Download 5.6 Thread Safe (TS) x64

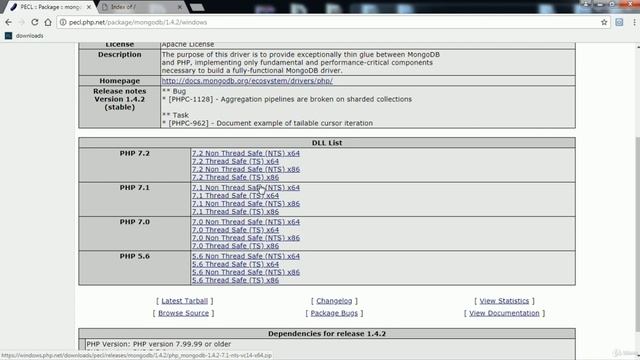[236, 264]
